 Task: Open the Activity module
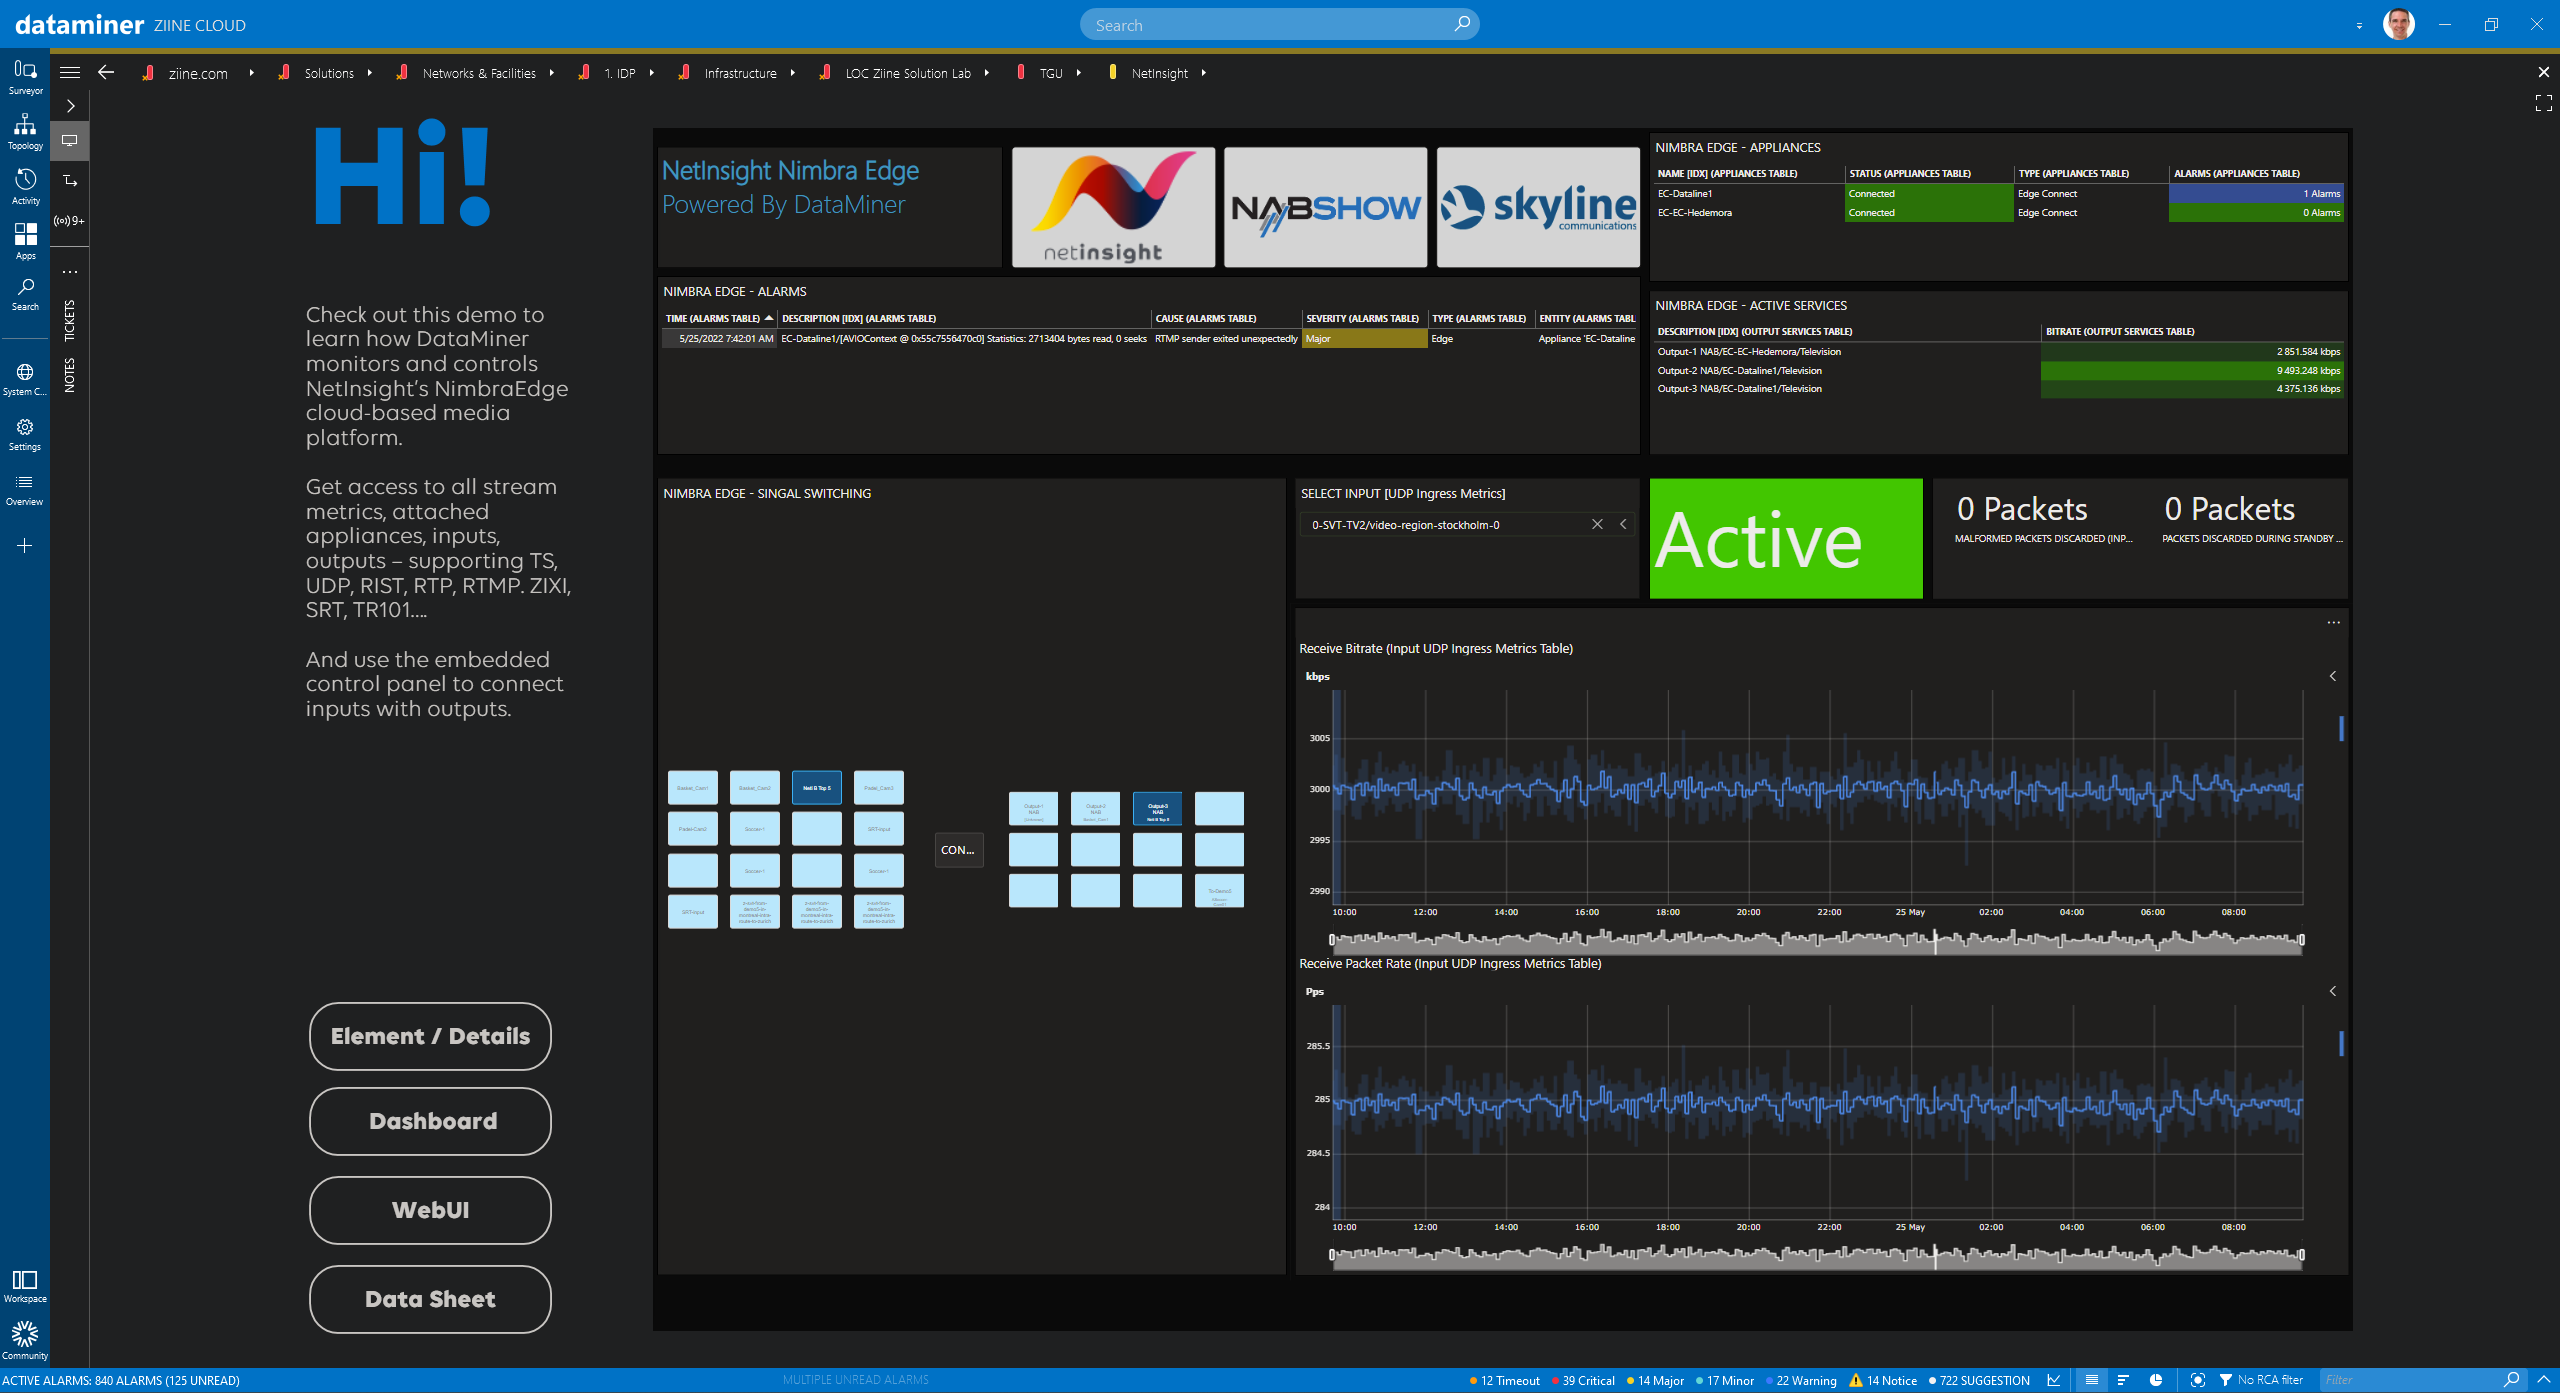[25, 187]
